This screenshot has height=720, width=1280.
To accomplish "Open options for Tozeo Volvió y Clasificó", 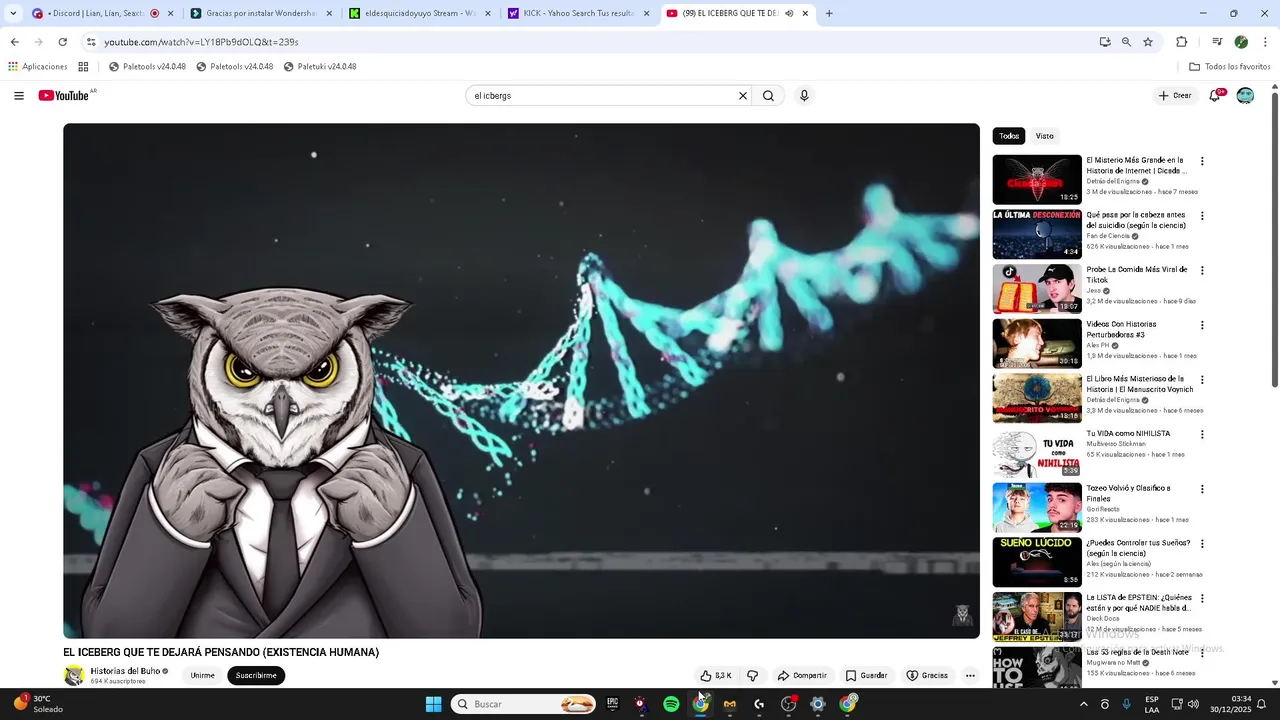I will tap(1202, 489).
